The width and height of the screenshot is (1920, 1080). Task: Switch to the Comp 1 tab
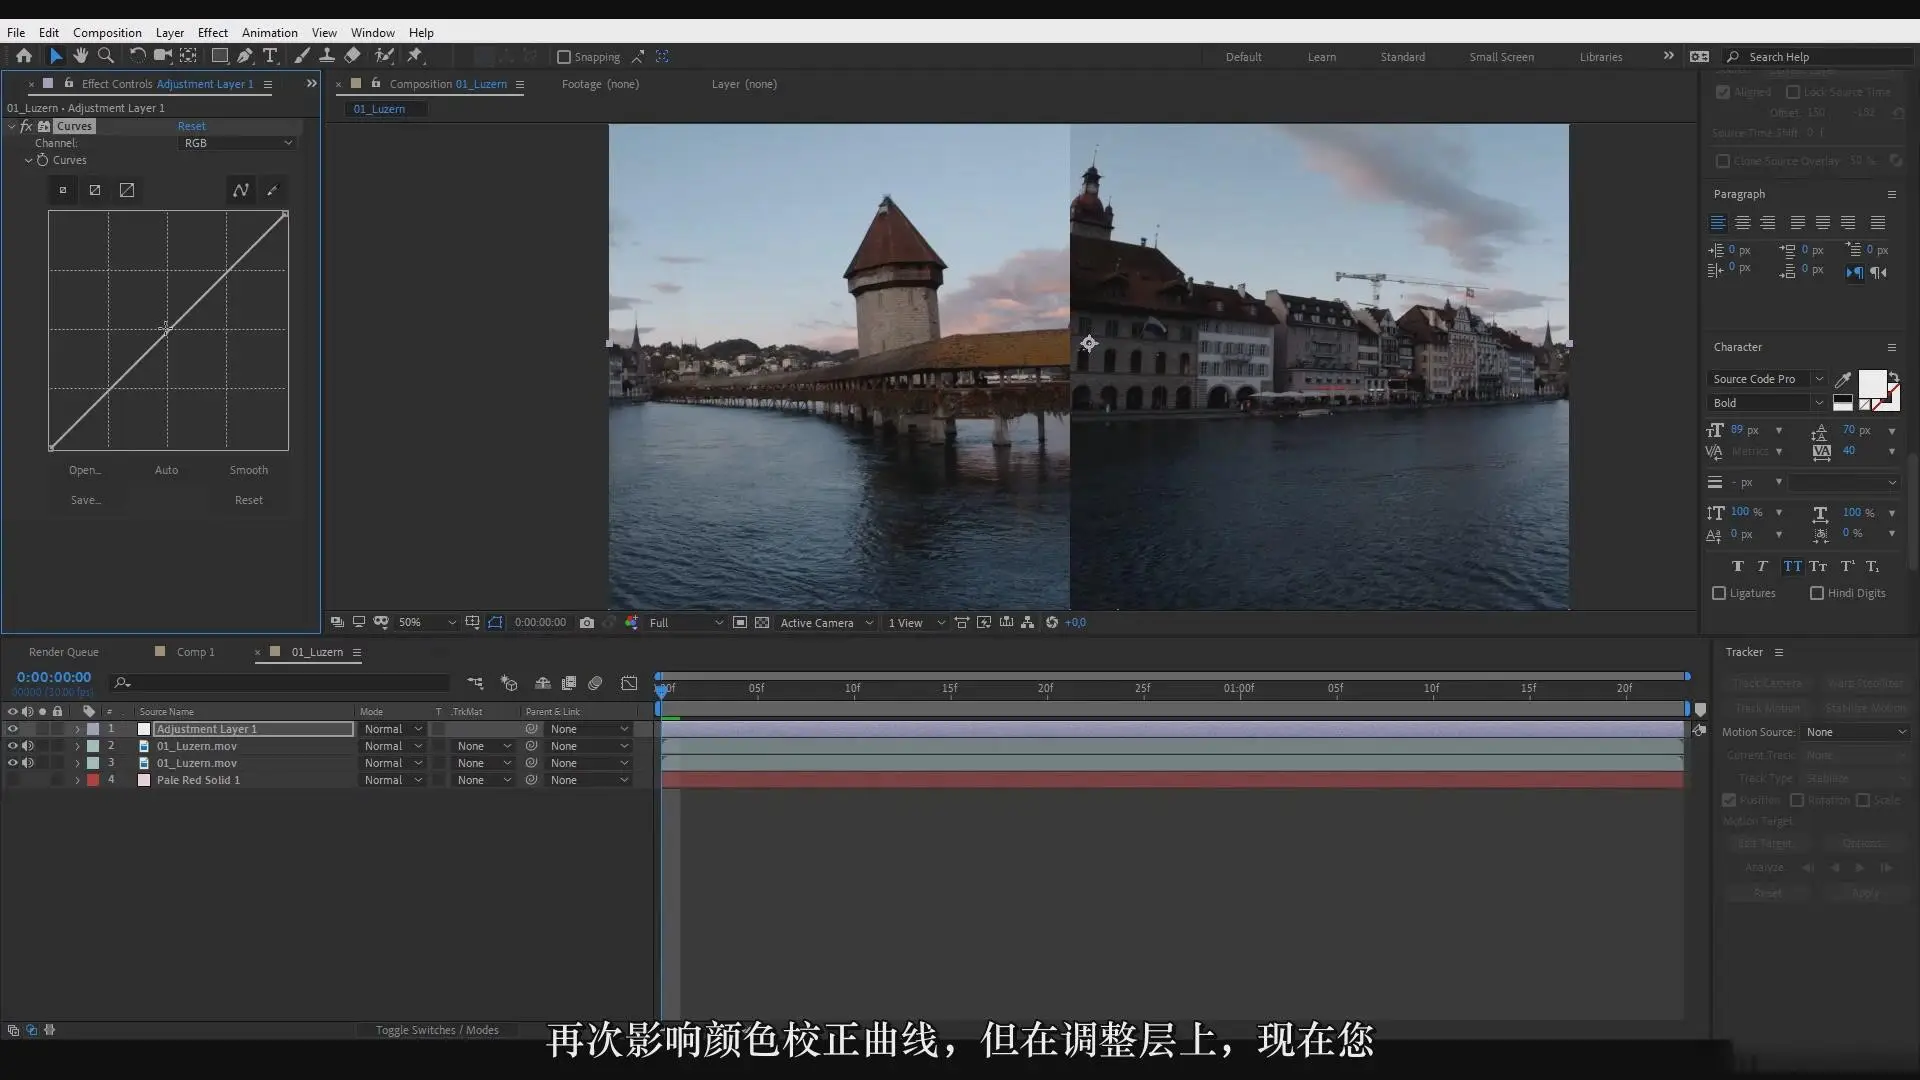(196, 652)
